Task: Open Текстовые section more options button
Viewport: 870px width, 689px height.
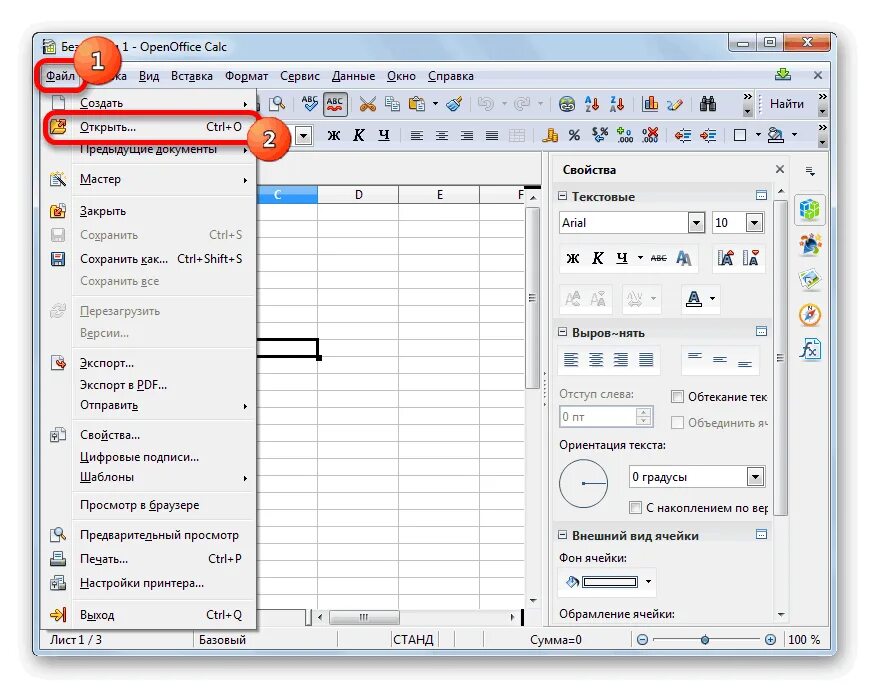Action: pos(761,195)
